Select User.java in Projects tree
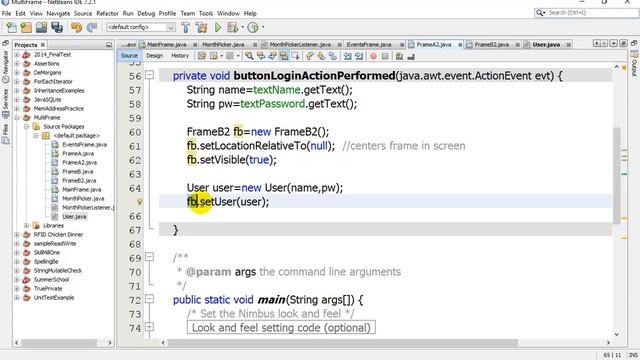The image size is (640, 360). pos(74,216)
